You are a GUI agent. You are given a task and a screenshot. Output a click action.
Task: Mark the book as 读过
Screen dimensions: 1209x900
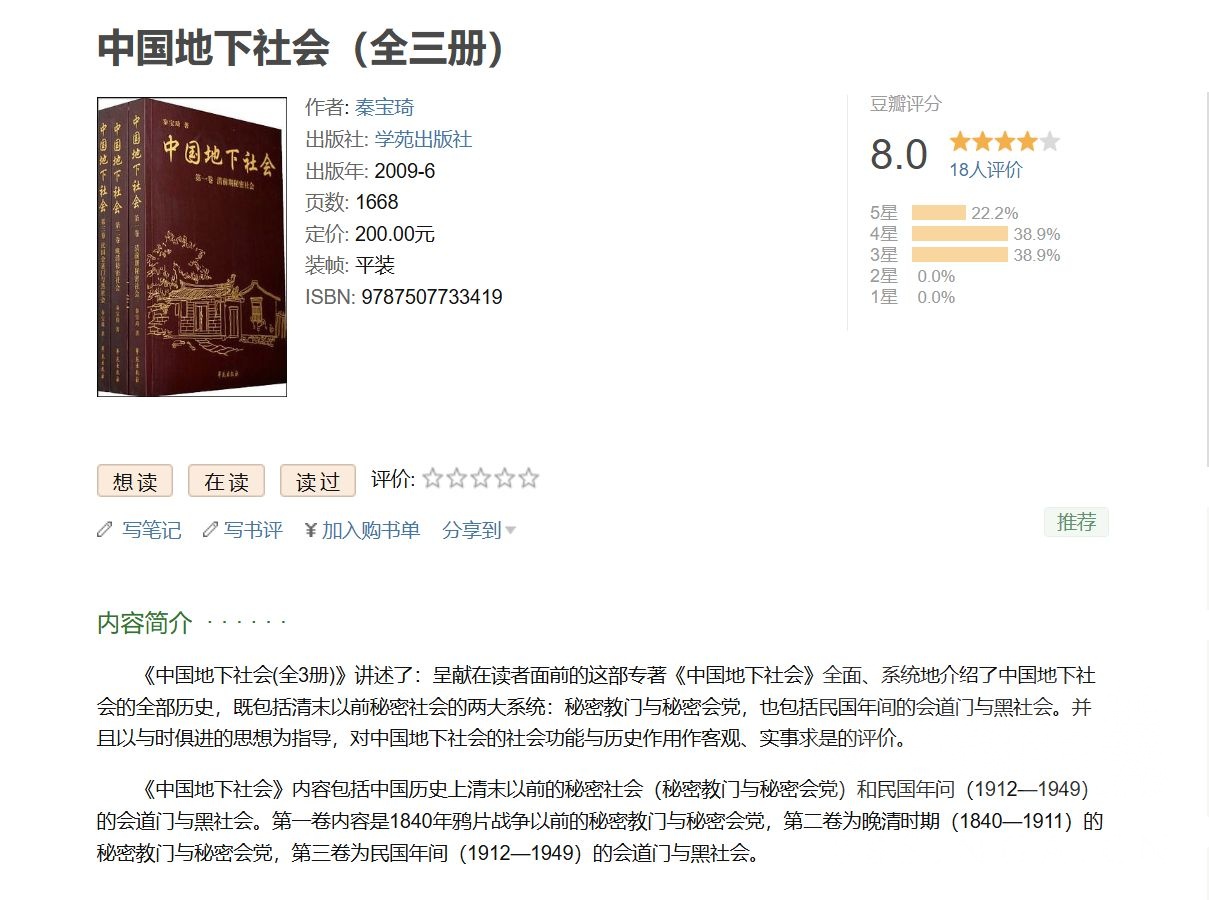click(x=318, y=481)
